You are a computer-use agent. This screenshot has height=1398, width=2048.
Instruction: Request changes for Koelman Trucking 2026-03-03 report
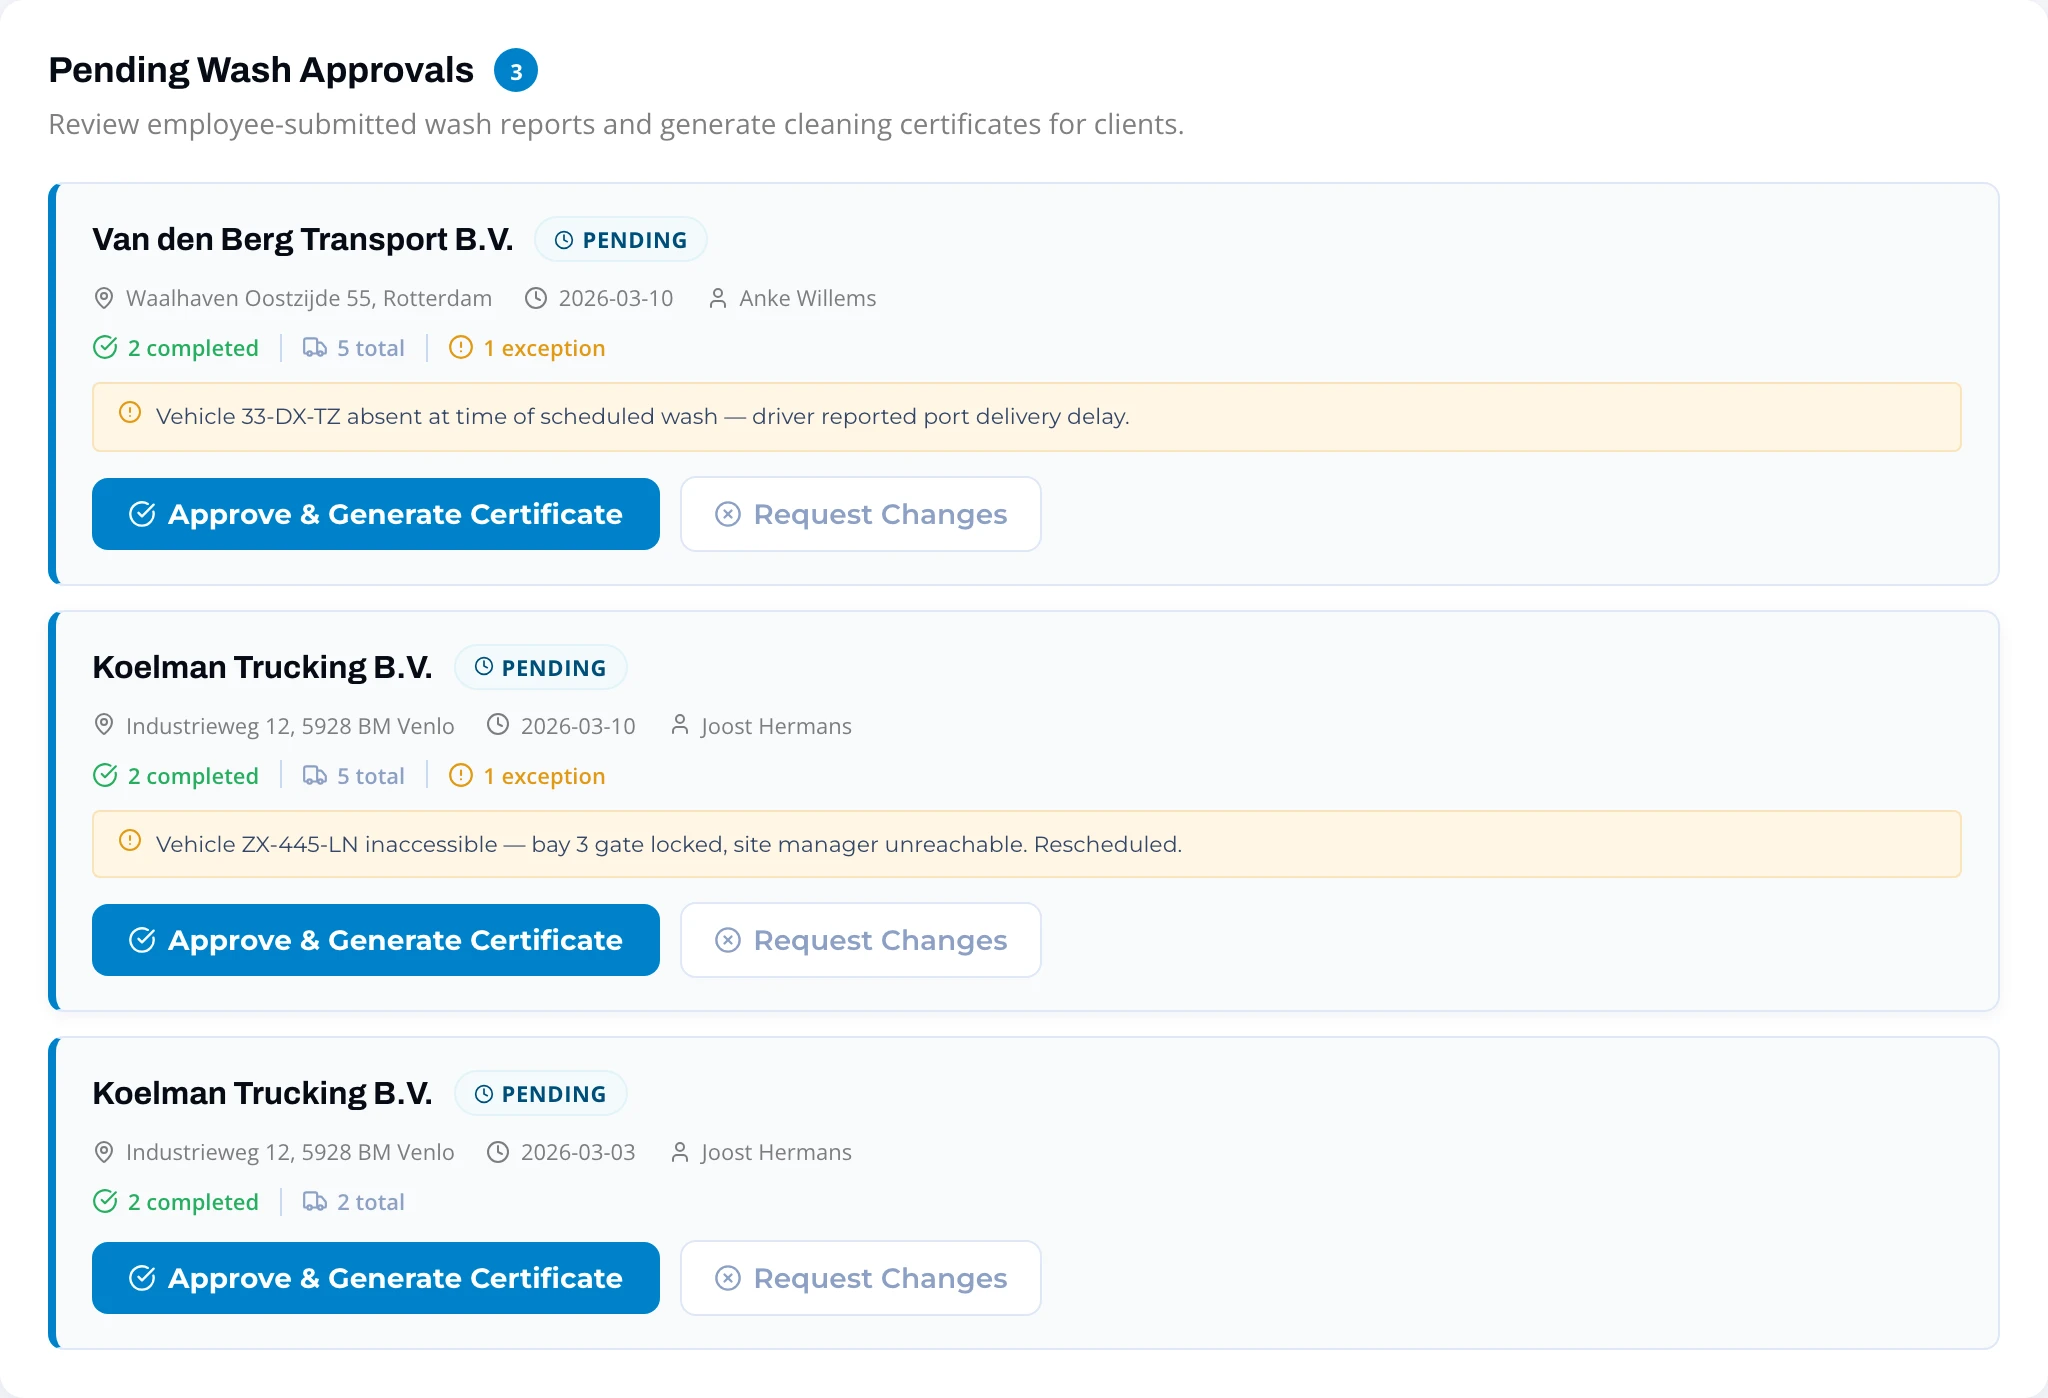click(x=860, y=1278)
